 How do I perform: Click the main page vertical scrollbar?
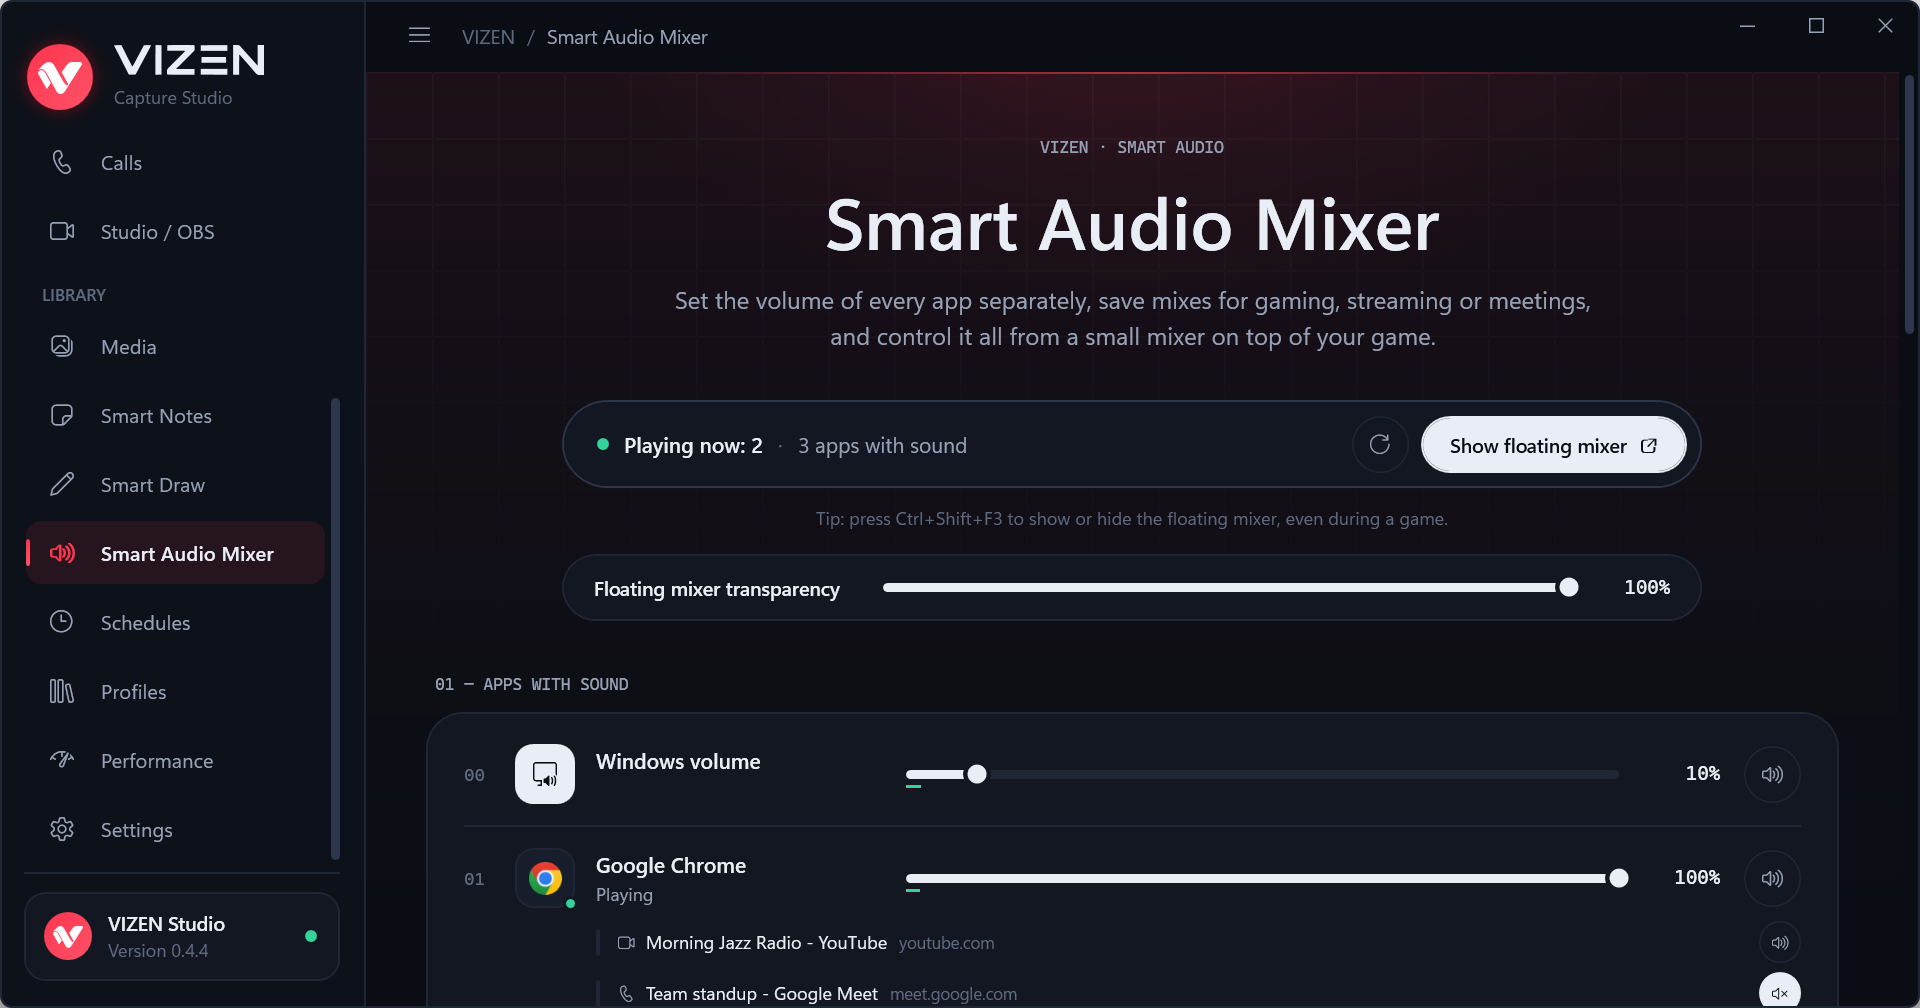click(1909, 205)
